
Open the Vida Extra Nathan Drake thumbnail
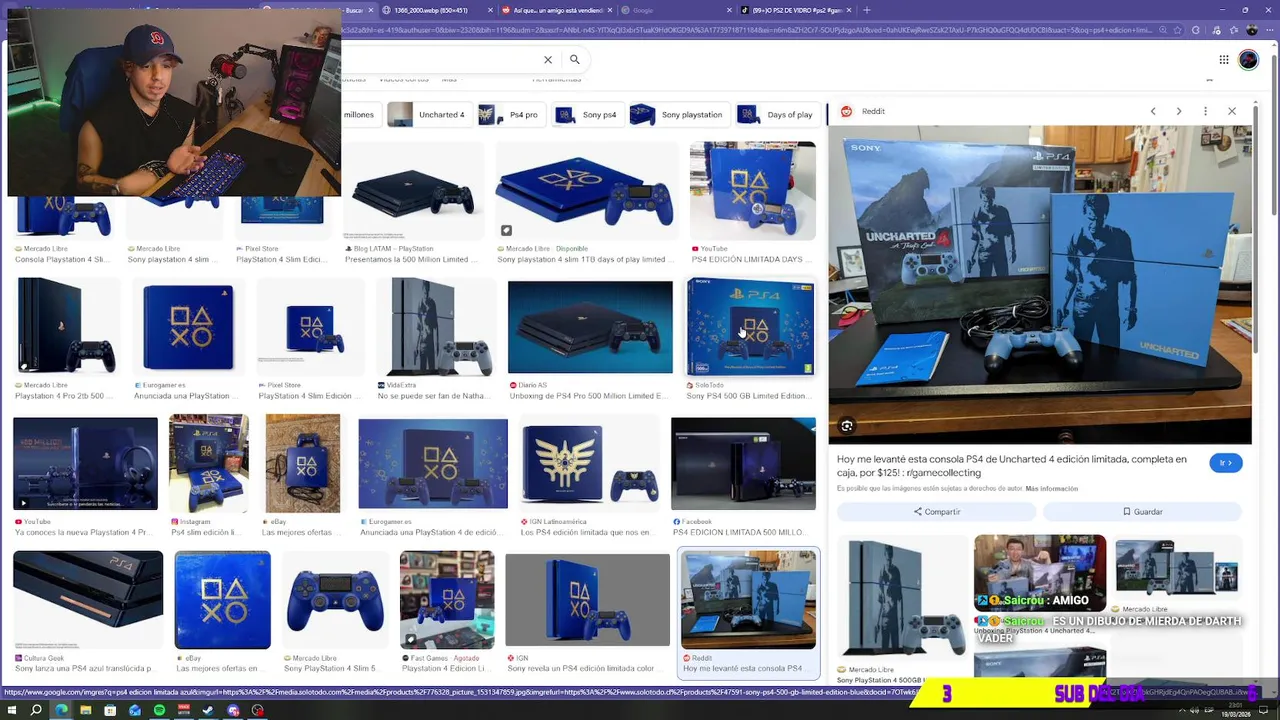[435, 328]
